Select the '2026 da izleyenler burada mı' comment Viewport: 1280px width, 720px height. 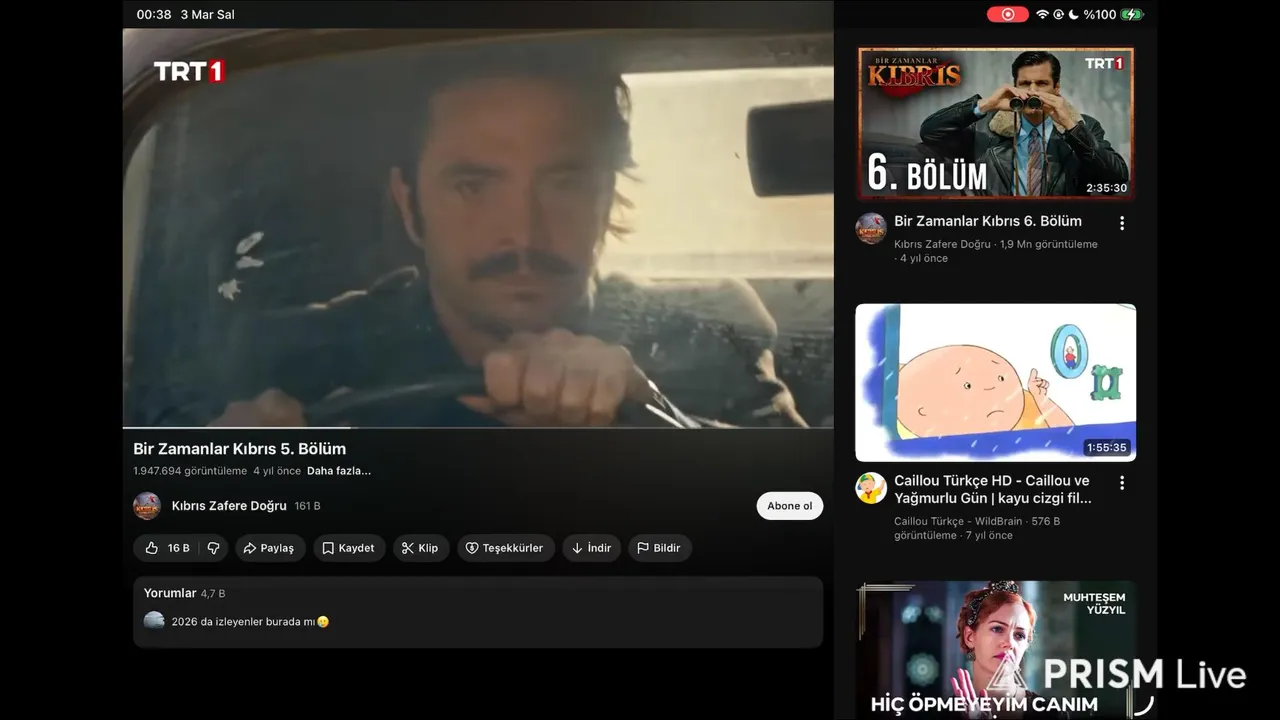tap(250, 621)
